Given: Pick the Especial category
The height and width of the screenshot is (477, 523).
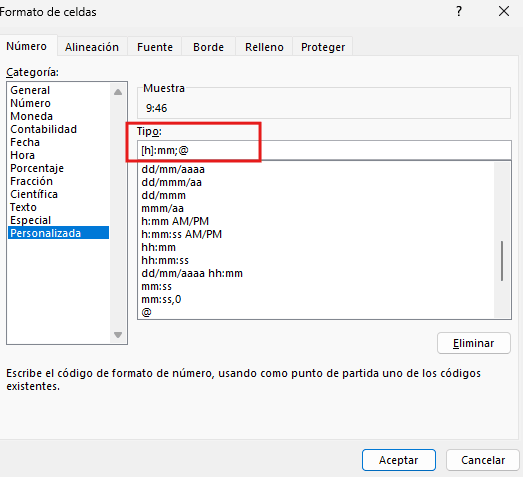Looking at the screenshot, I should pyautogui.click(x=59, y=220).
